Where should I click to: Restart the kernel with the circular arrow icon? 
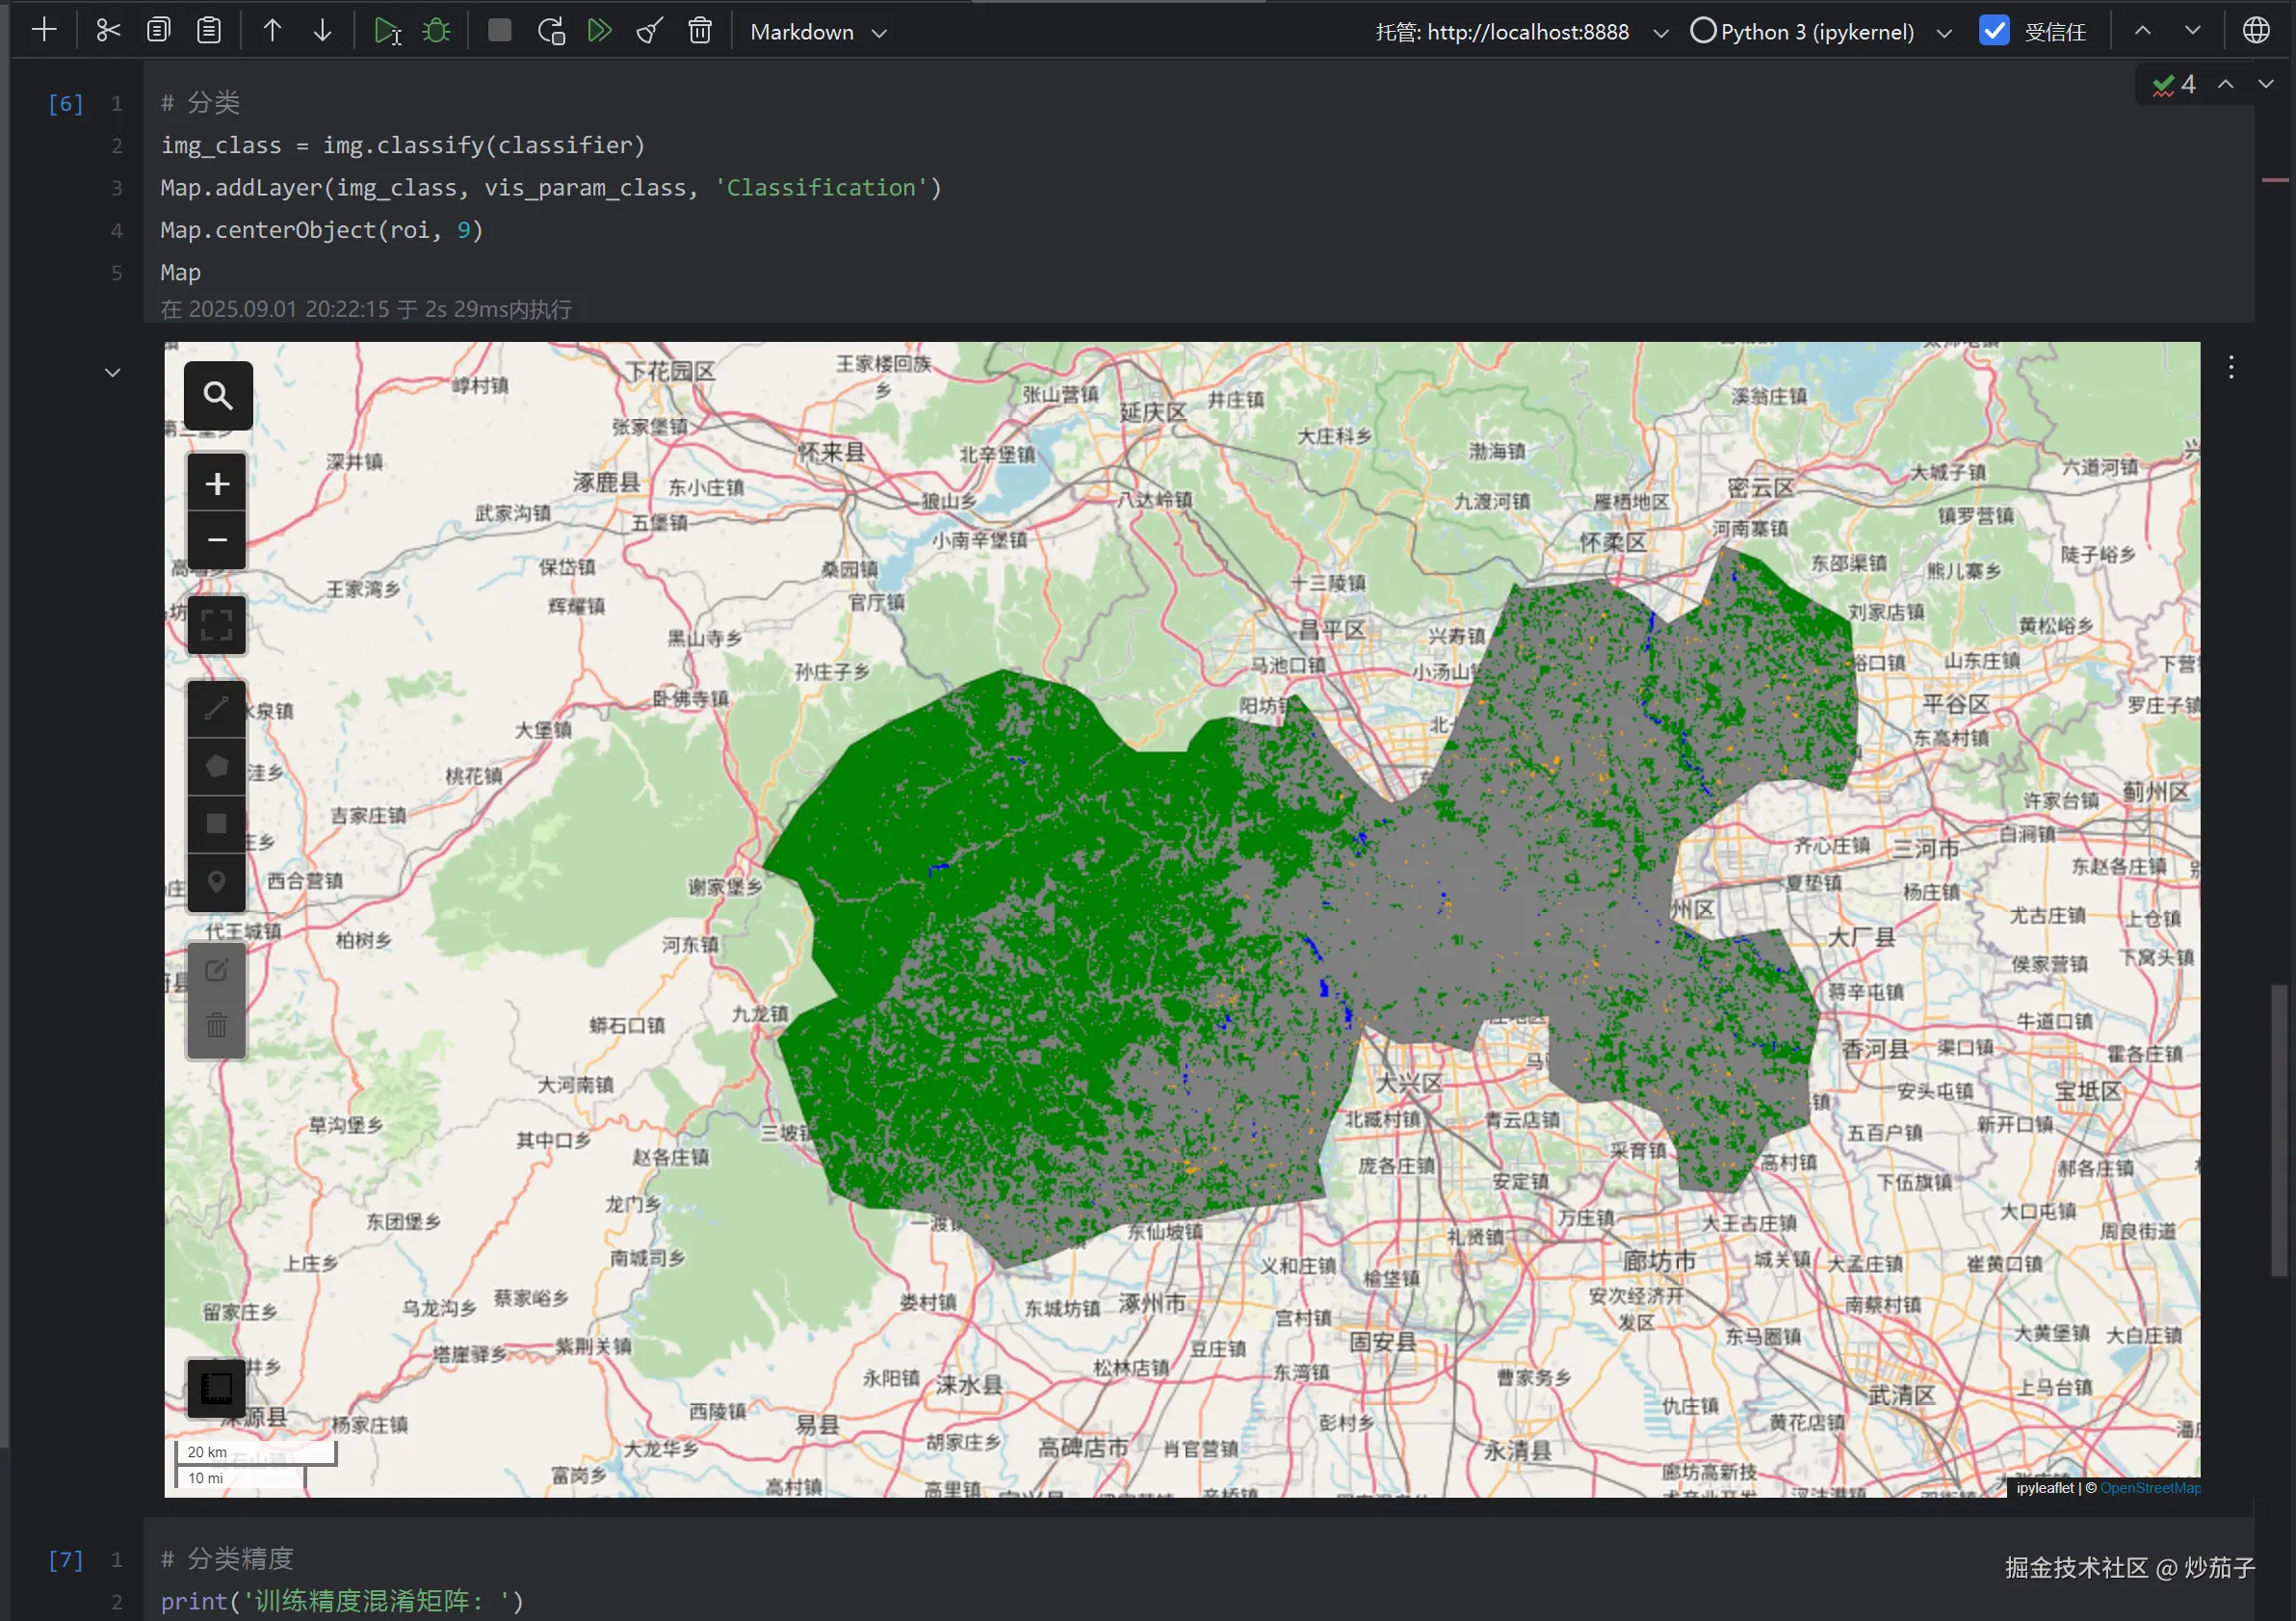551,31
